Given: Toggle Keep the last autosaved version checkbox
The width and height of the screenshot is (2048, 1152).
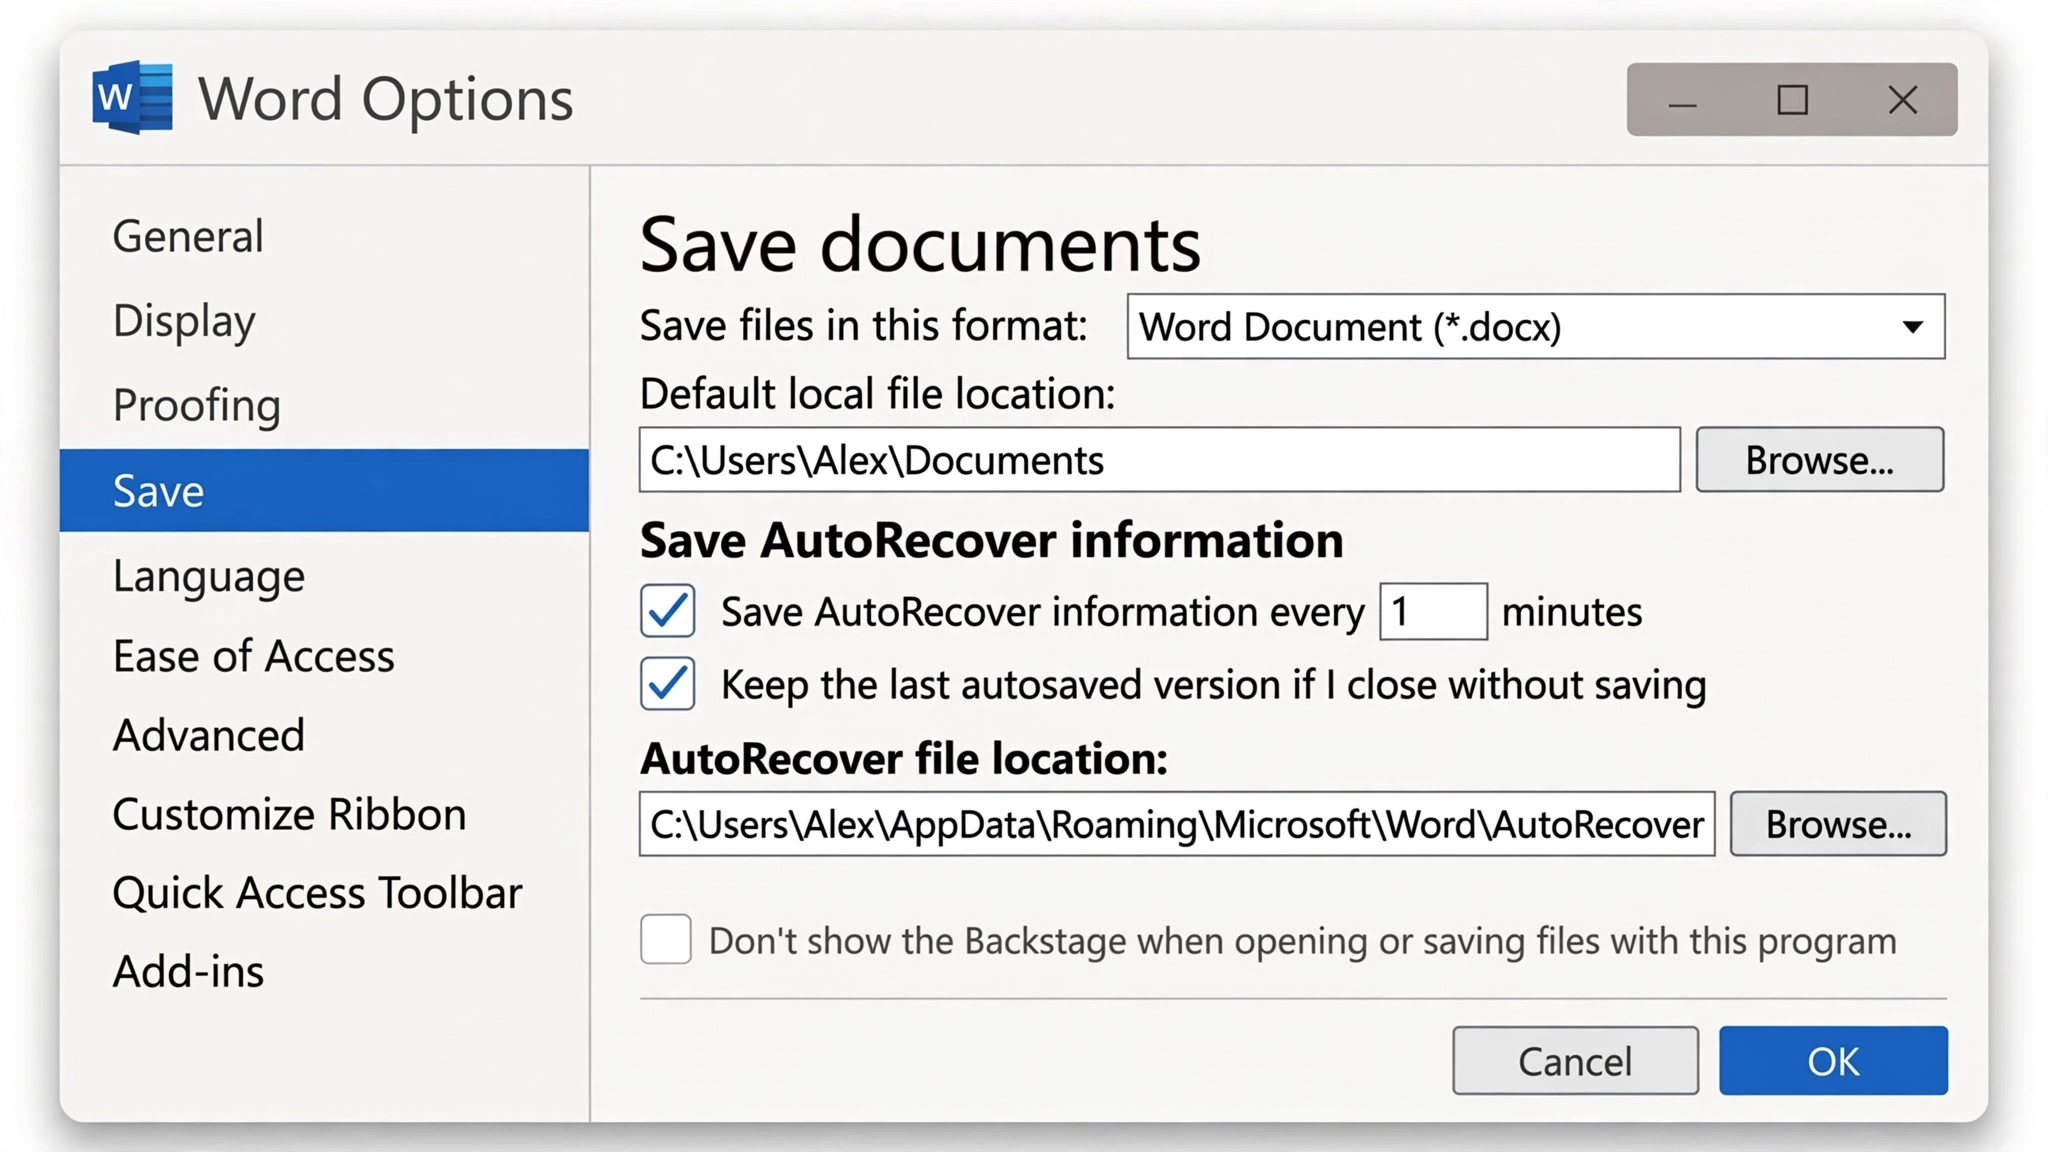Looking at the screenshot, I should point(668,684).
